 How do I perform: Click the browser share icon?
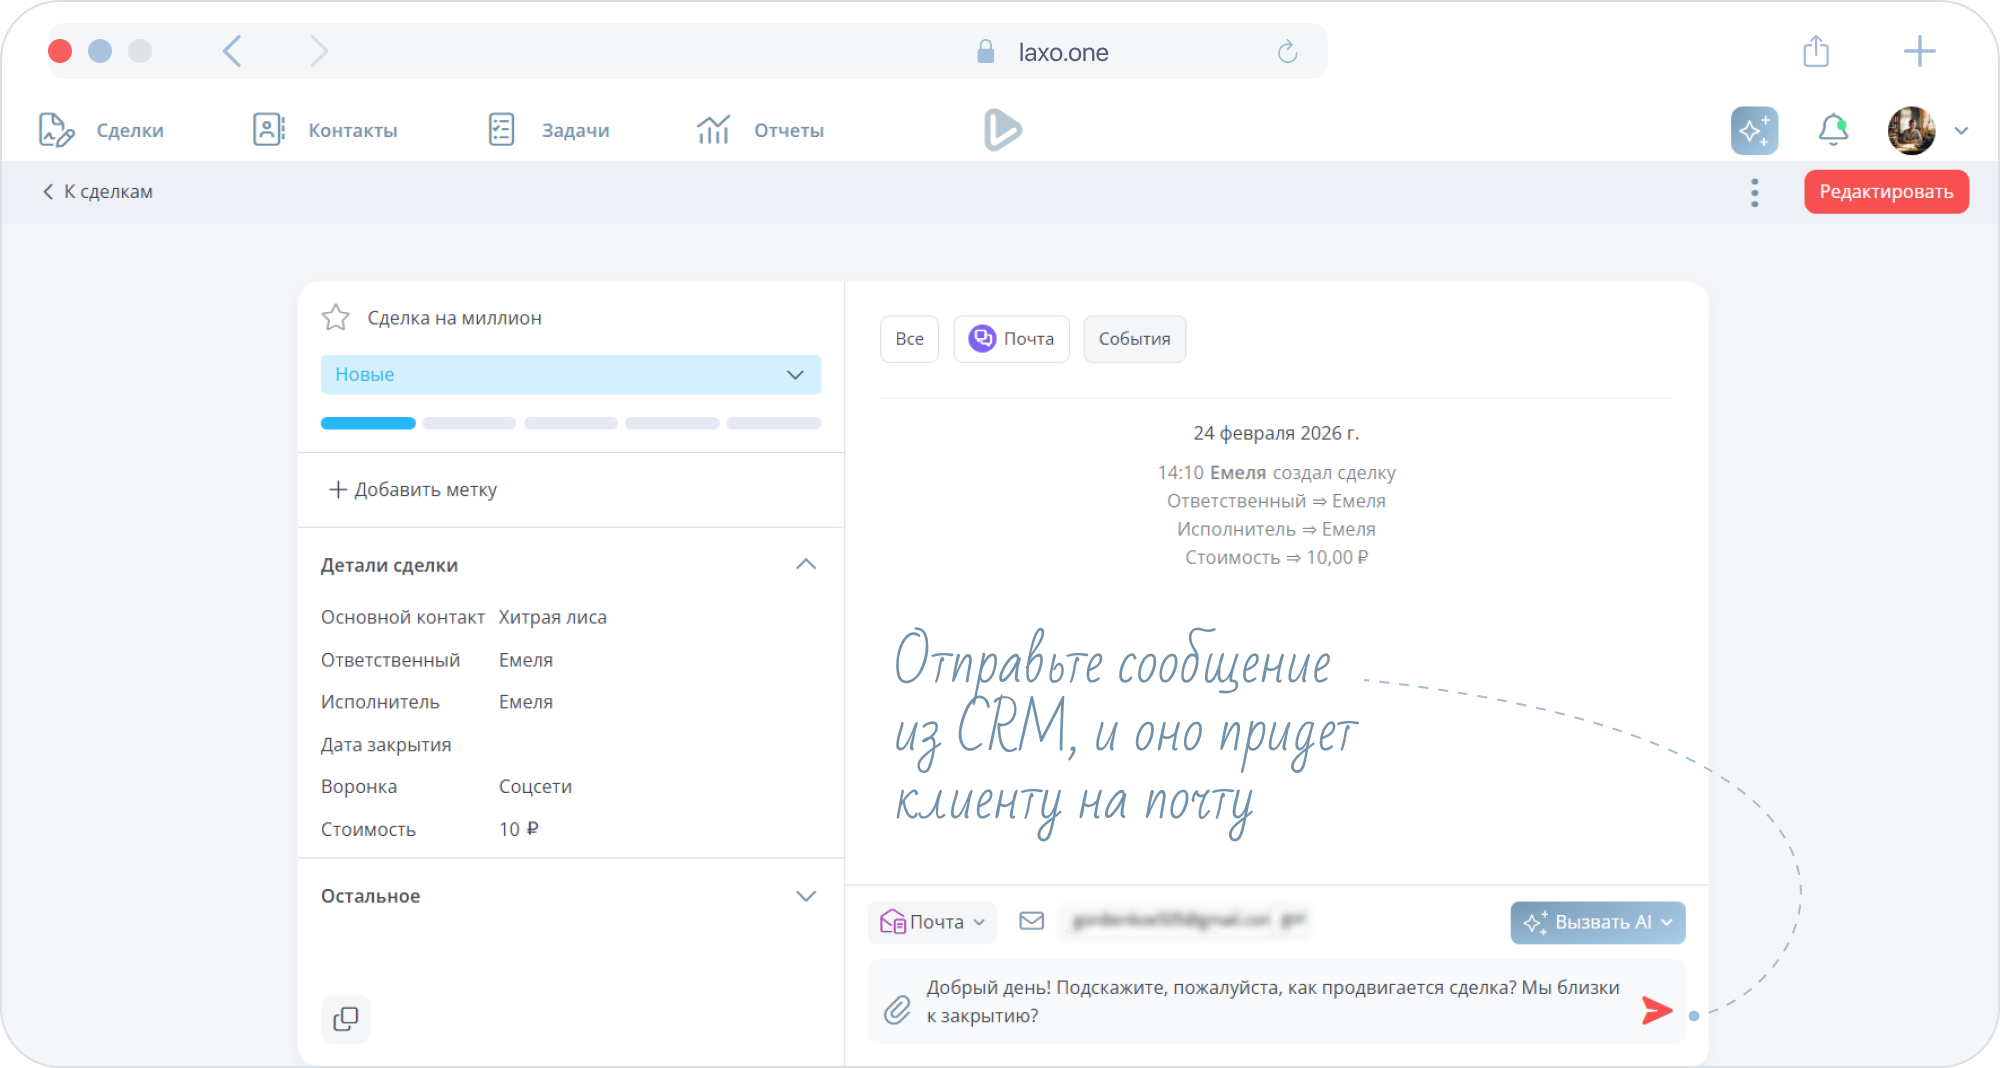click(x=1816, y=52)
